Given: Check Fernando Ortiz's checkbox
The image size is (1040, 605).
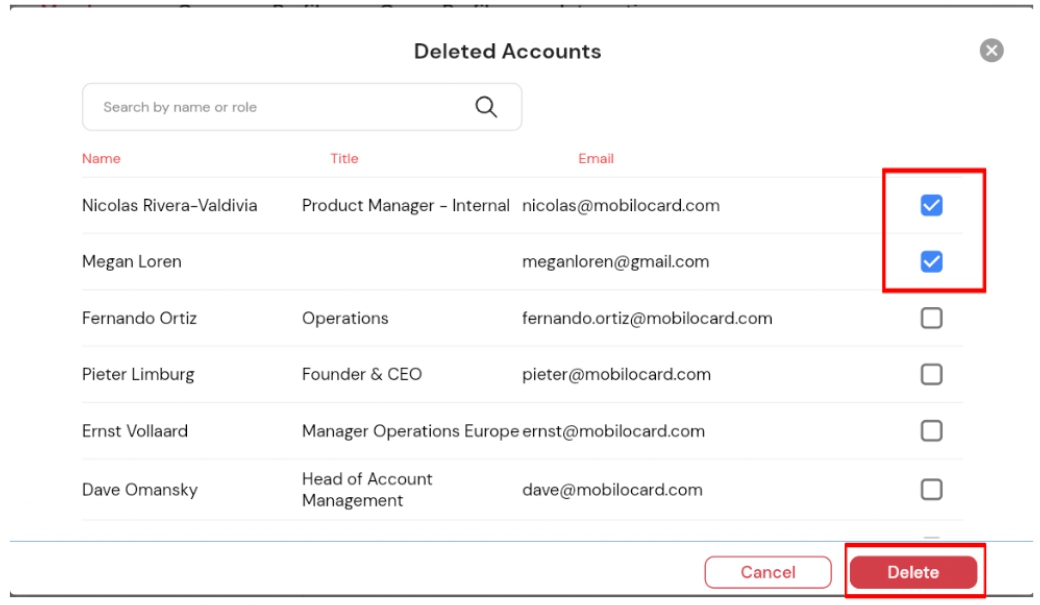Looking at the screenshot, I should click(x=931, y=318).
